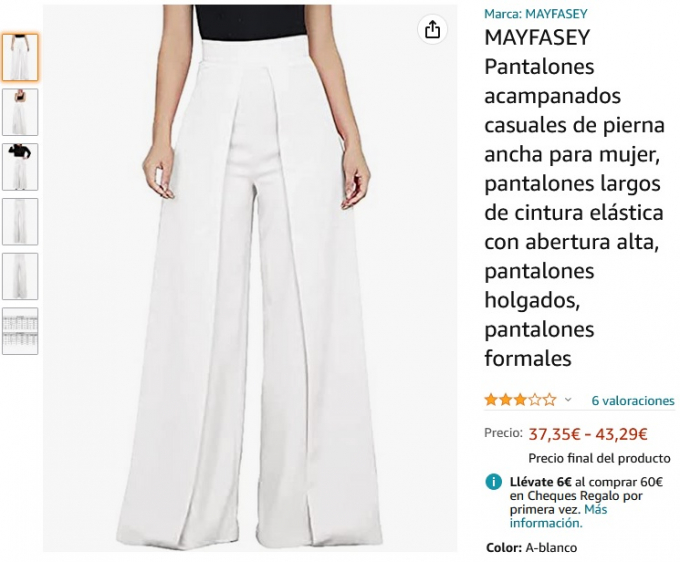The height and width of the screenshot is (562, 680).
Task: Click the Precio final del producto text
Action: (x=599, y=458)
